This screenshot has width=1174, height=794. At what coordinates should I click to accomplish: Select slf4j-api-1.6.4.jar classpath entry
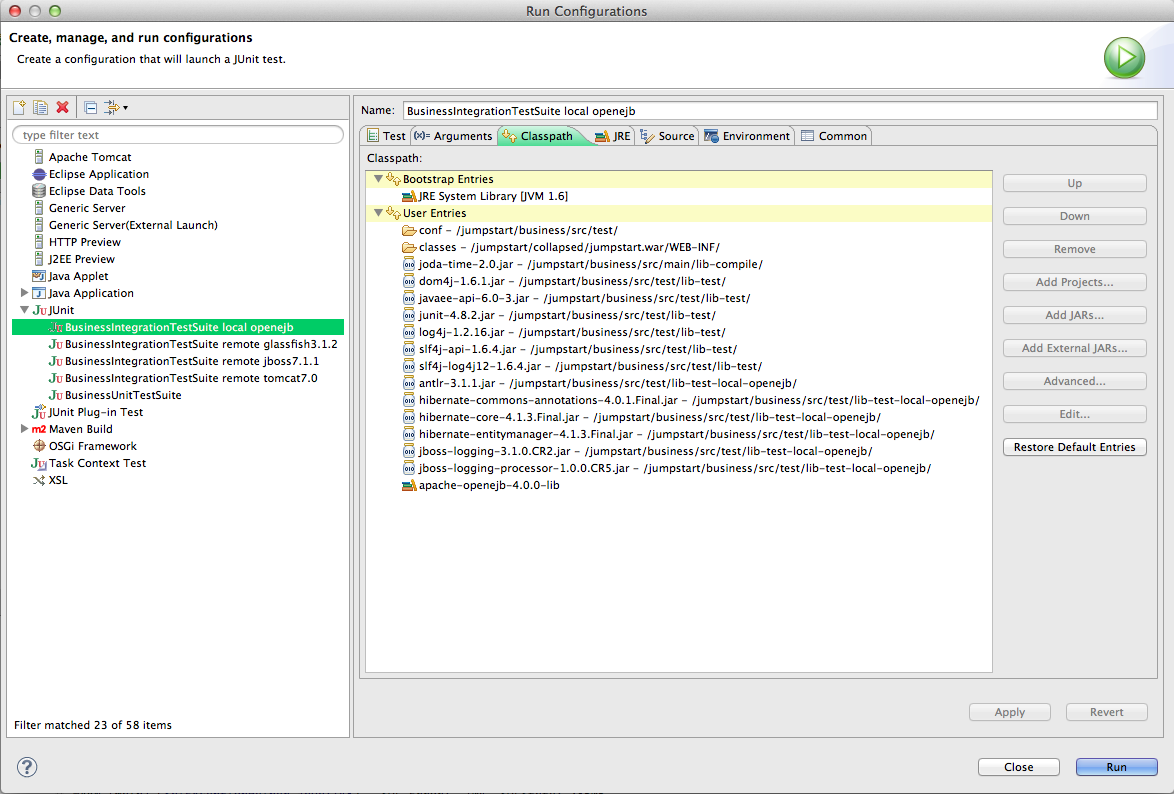[x=570, y=349]
